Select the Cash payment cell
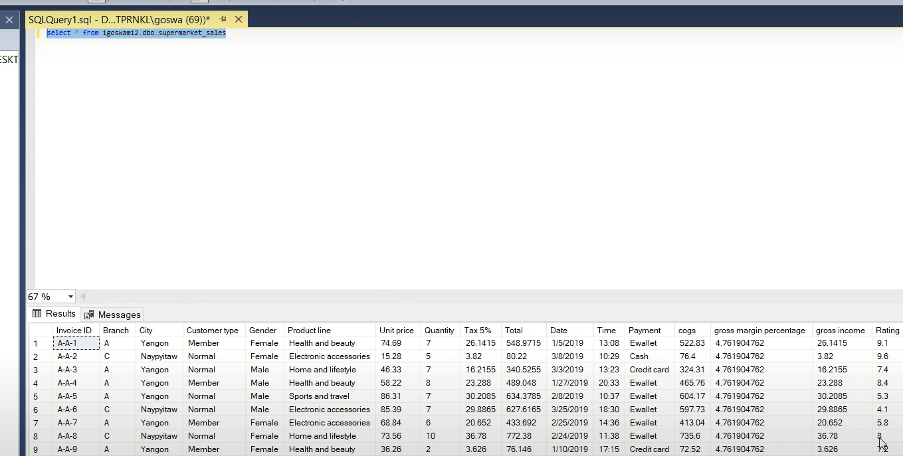This screenshot has height=456, width=904. click(x=639, y=356)
